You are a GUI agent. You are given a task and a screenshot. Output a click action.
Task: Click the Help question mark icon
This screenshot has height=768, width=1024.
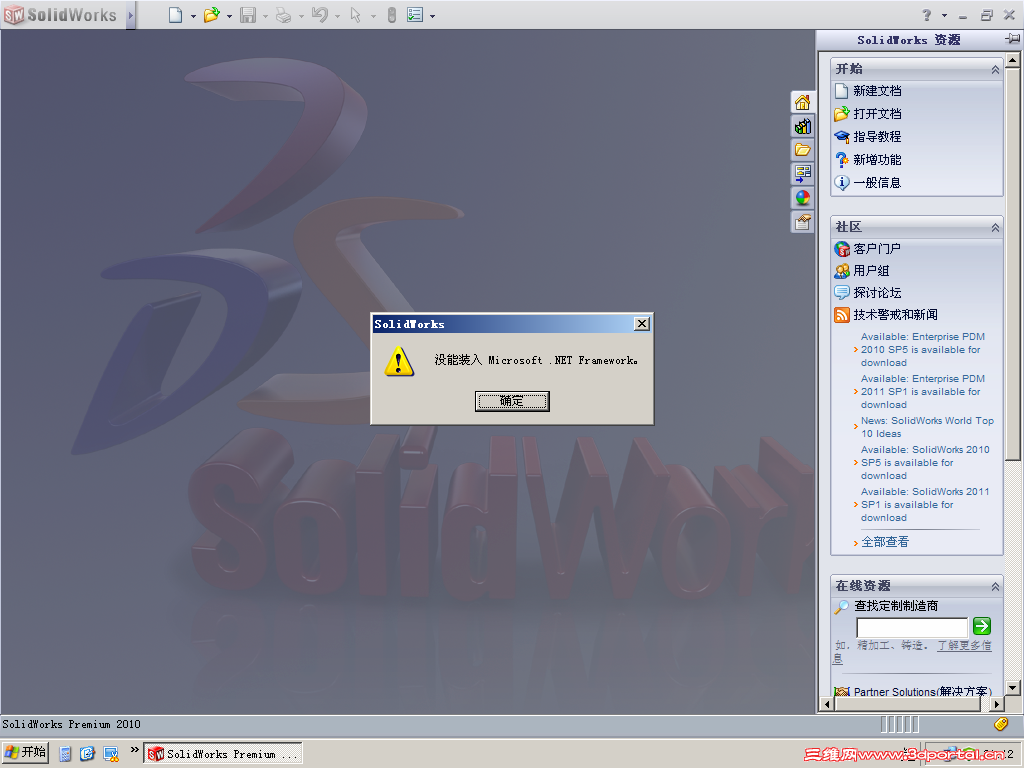(927, 15)
